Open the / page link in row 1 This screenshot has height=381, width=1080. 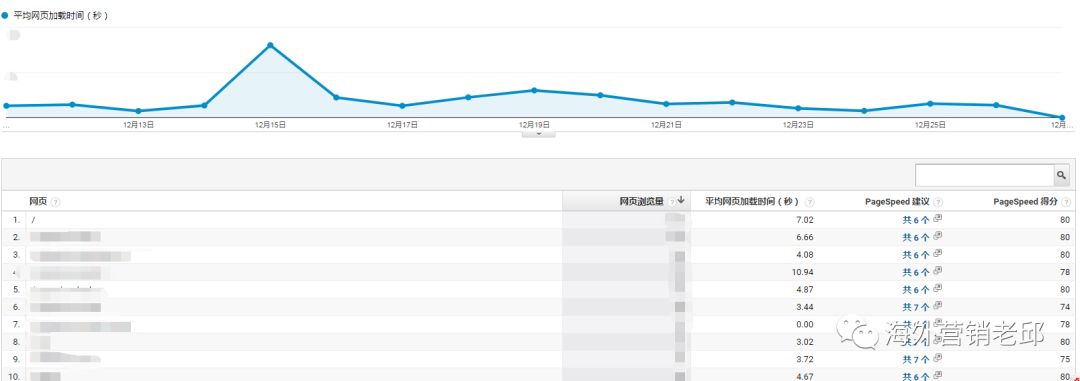pyautogui.click(x=32, y=220)
